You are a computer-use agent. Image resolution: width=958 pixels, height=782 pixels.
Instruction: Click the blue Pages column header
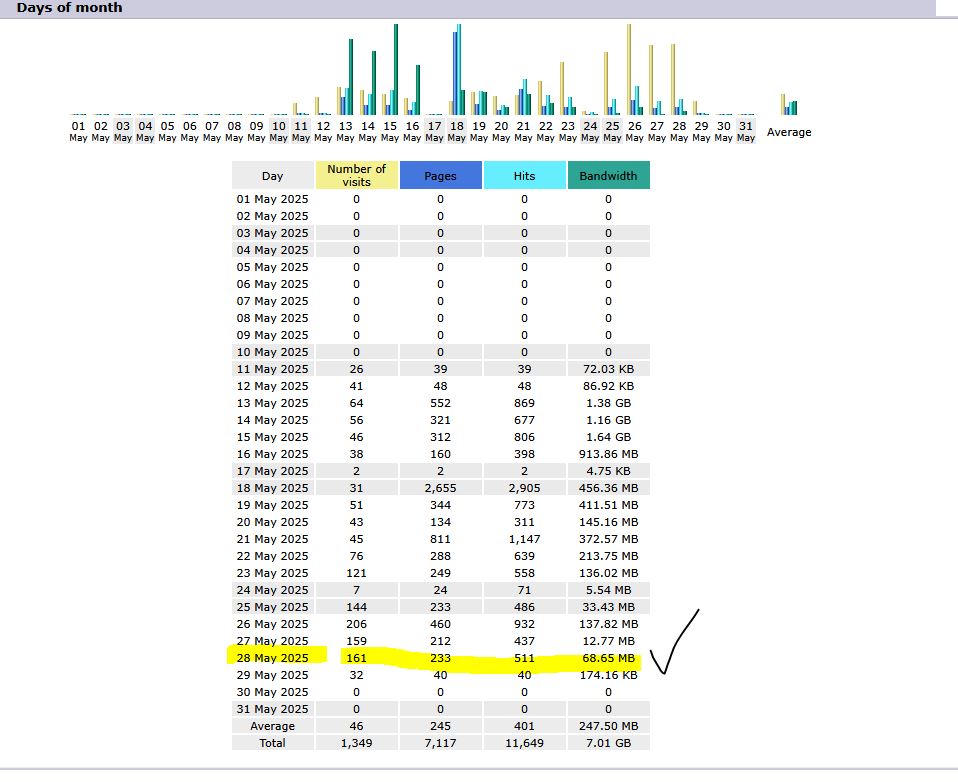pos(441,175)
